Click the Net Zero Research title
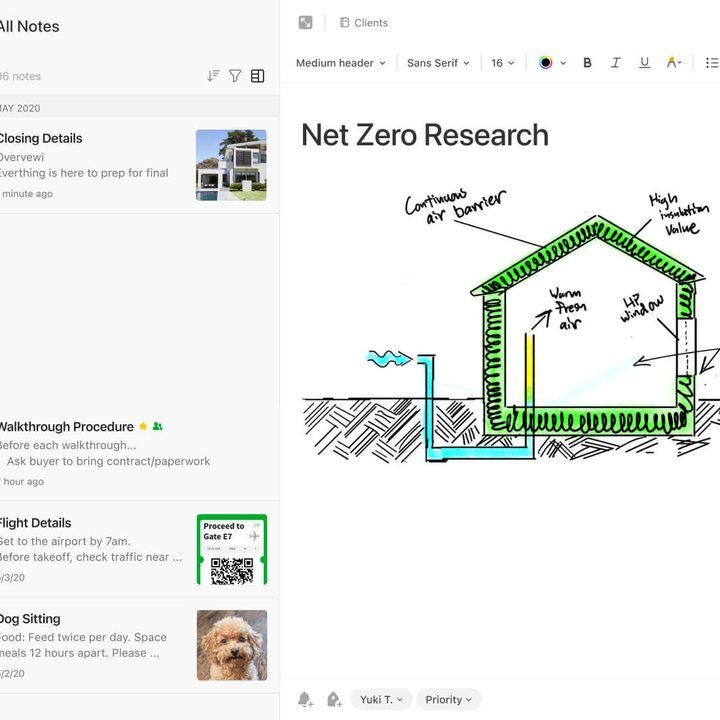Viewport: 720px width, 720px height. 425,135
